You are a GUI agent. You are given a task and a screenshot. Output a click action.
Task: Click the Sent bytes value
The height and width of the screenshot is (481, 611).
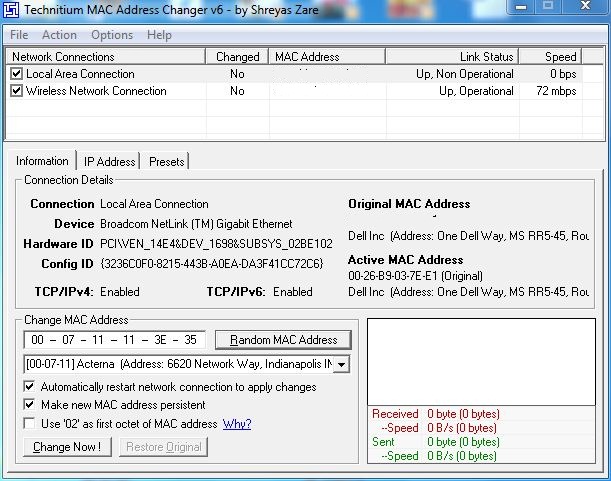[x=463, y=442]
